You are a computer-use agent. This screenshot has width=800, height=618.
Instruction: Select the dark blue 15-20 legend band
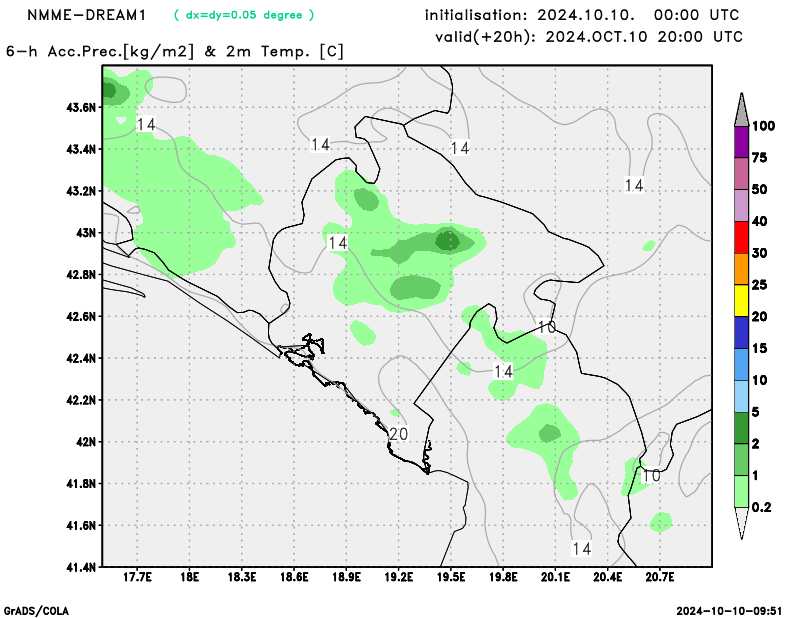point(741,333)
